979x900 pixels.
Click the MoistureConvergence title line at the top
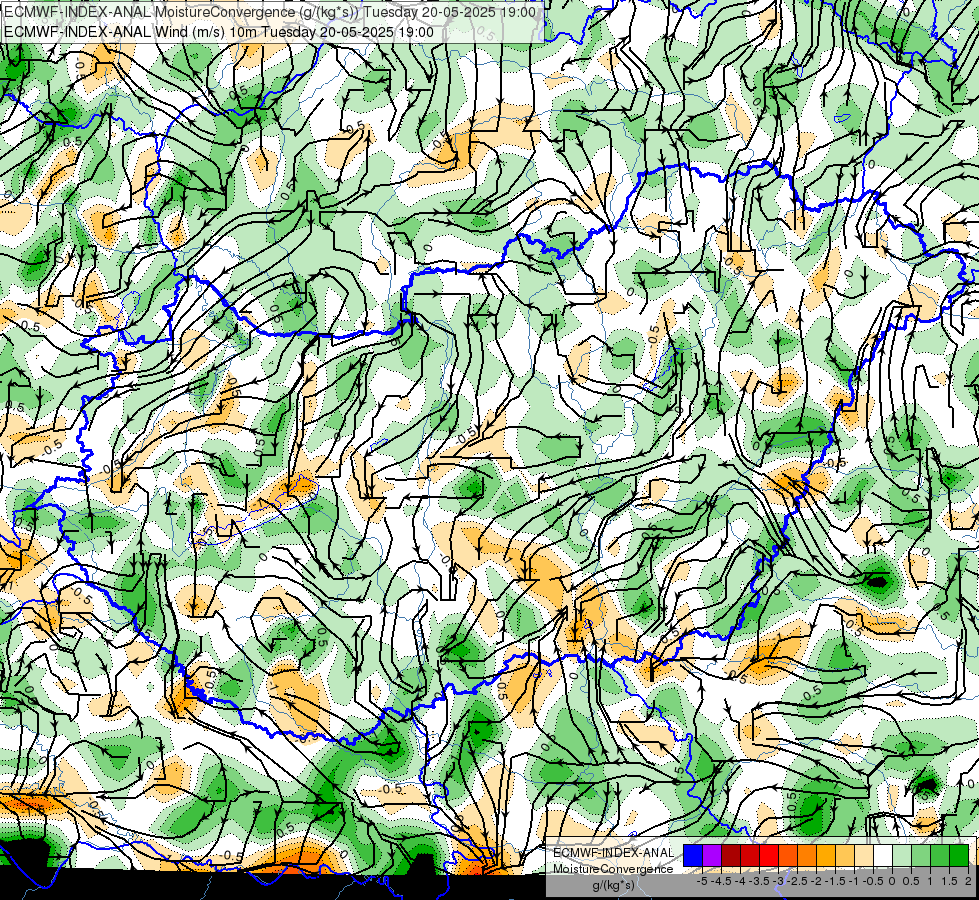[270, 12]
